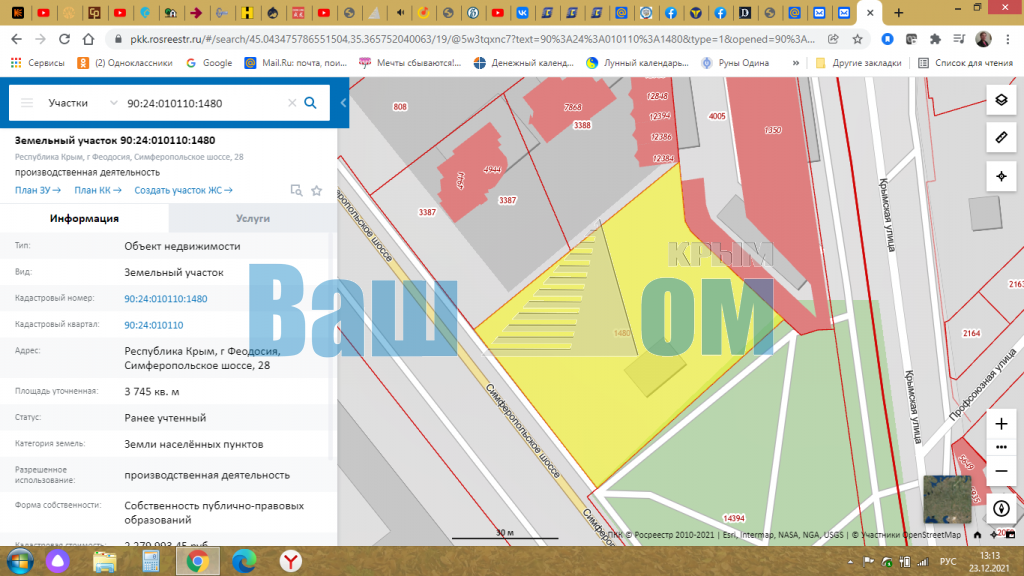The image size is (1024, 576).
Task: Open Calculator from the taskbar
Action: tap(151, 562)
